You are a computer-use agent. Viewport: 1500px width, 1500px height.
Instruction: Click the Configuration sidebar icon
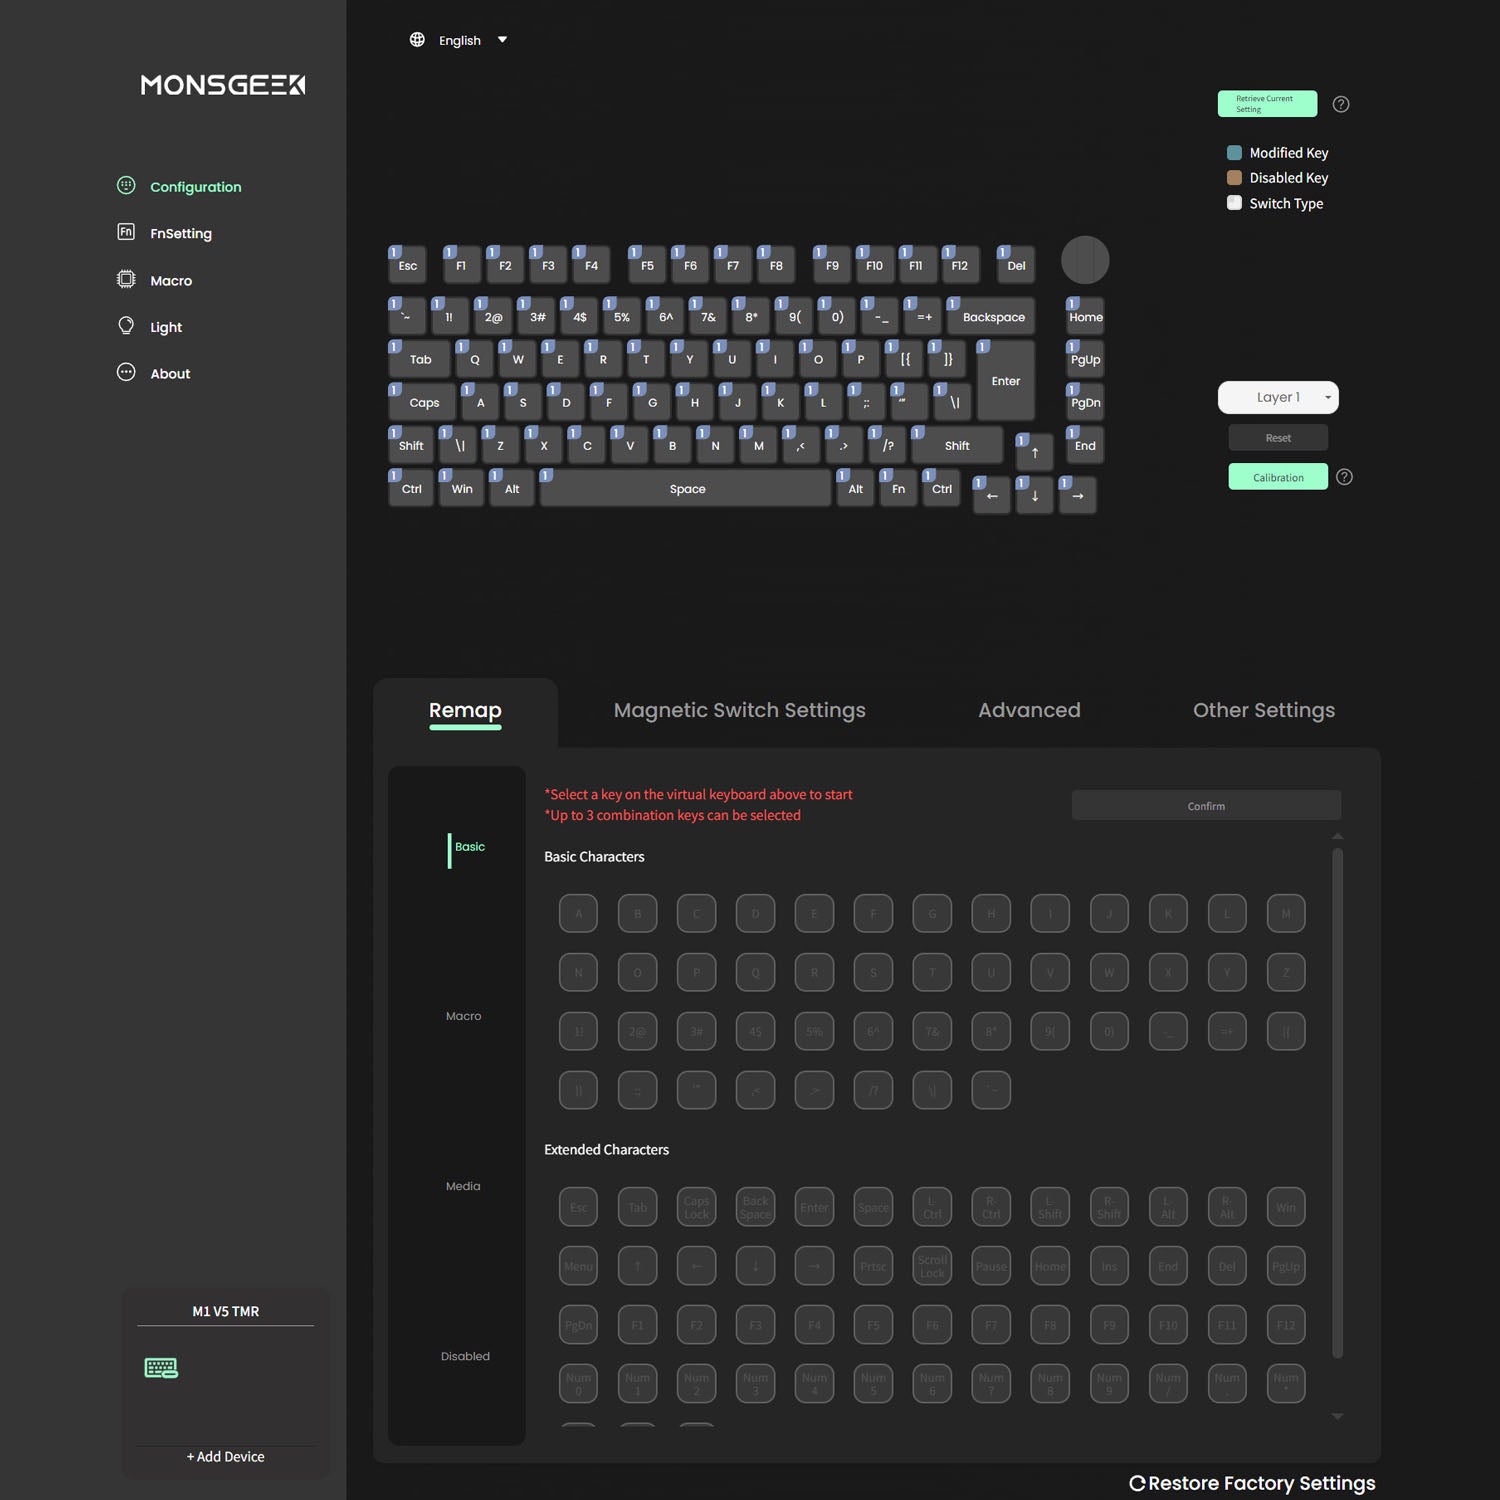coord(126,186)
